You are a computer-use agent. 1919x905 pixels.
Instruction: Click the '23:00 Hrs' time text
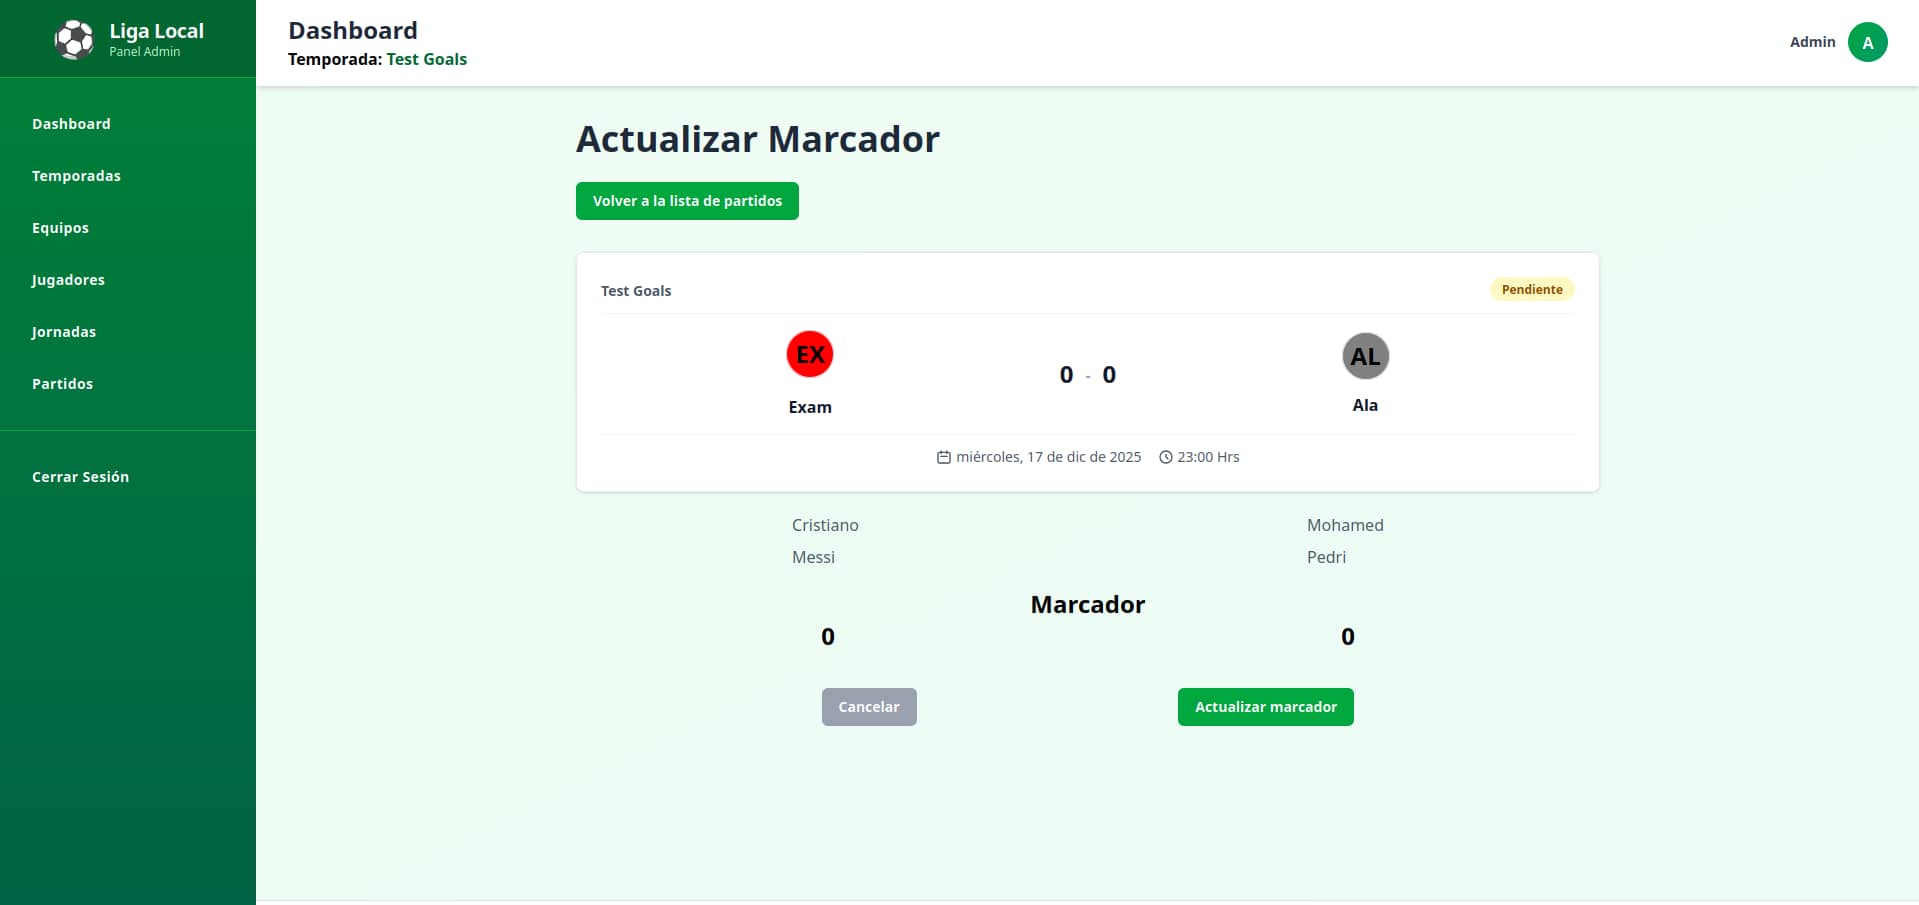pos(1208,457)
